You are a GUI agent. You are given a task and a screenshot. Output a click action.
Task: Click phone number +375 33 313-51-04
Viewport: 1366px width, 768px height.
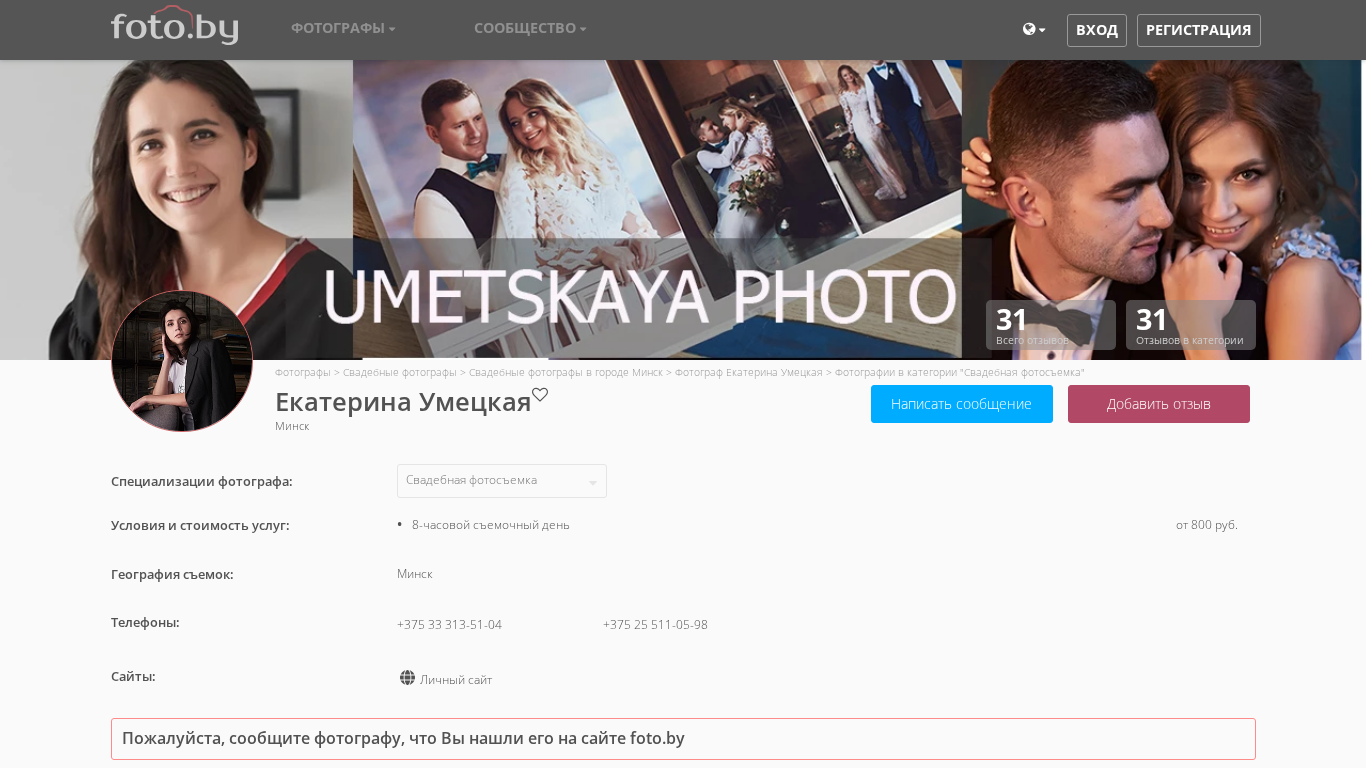[450, 625]
